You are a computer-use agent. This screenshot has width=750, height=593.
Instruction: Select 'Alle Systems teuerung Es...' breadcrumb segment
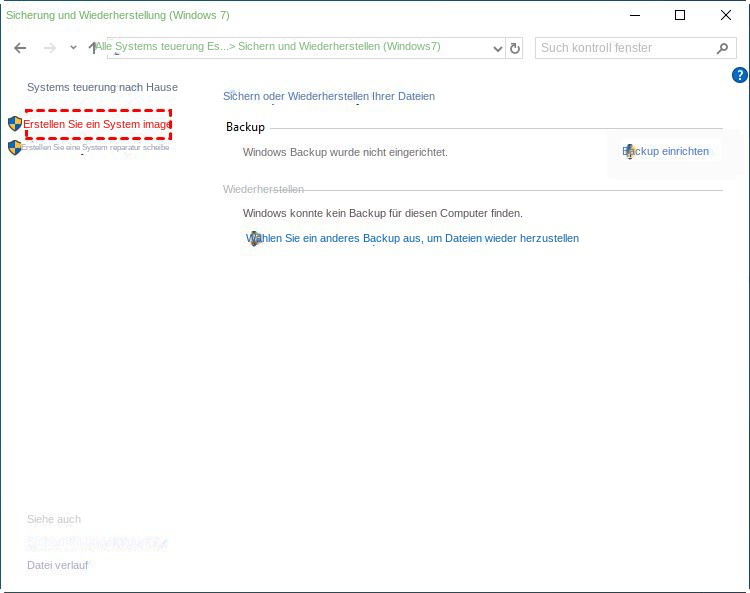(x=162, y=46)
